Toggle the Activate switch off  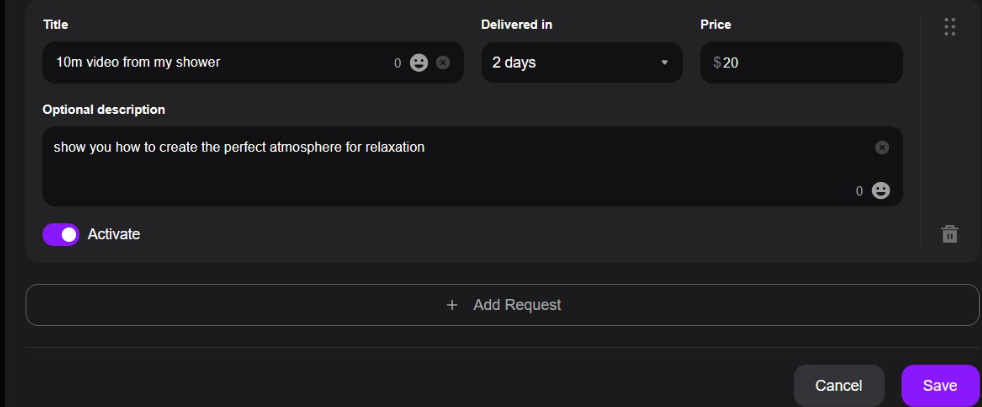[x=61, y=234]
